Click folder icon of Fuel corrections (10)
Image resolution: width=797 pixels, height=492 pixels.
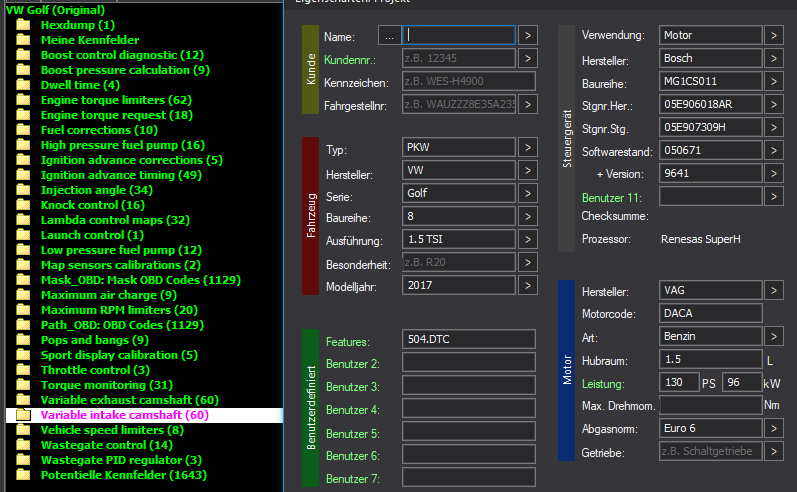23,130
